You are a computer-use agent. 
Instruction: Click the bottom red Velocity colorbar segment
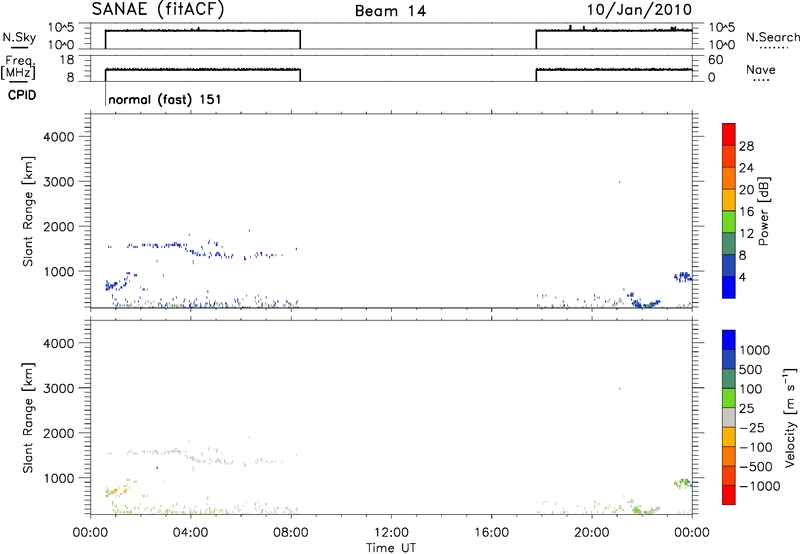[729, 495]
